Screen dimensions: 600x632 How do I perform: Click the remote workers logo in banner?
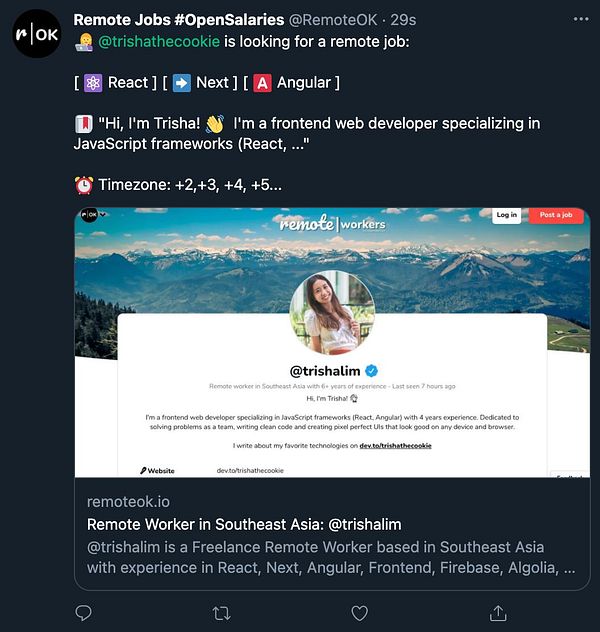point(332,223)
